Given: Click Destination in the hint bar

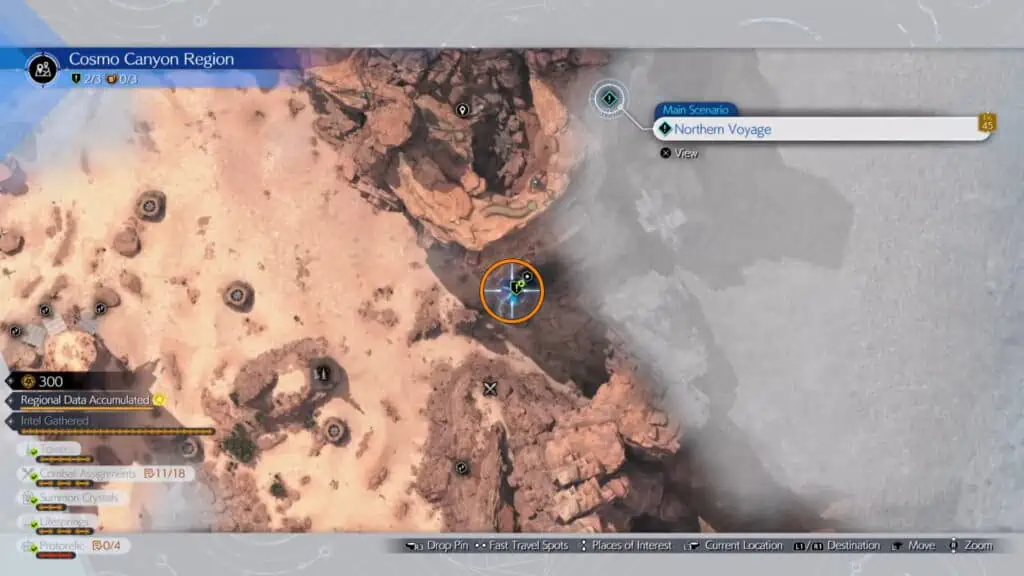Looking at the screenshot, I should pos(854,545).
